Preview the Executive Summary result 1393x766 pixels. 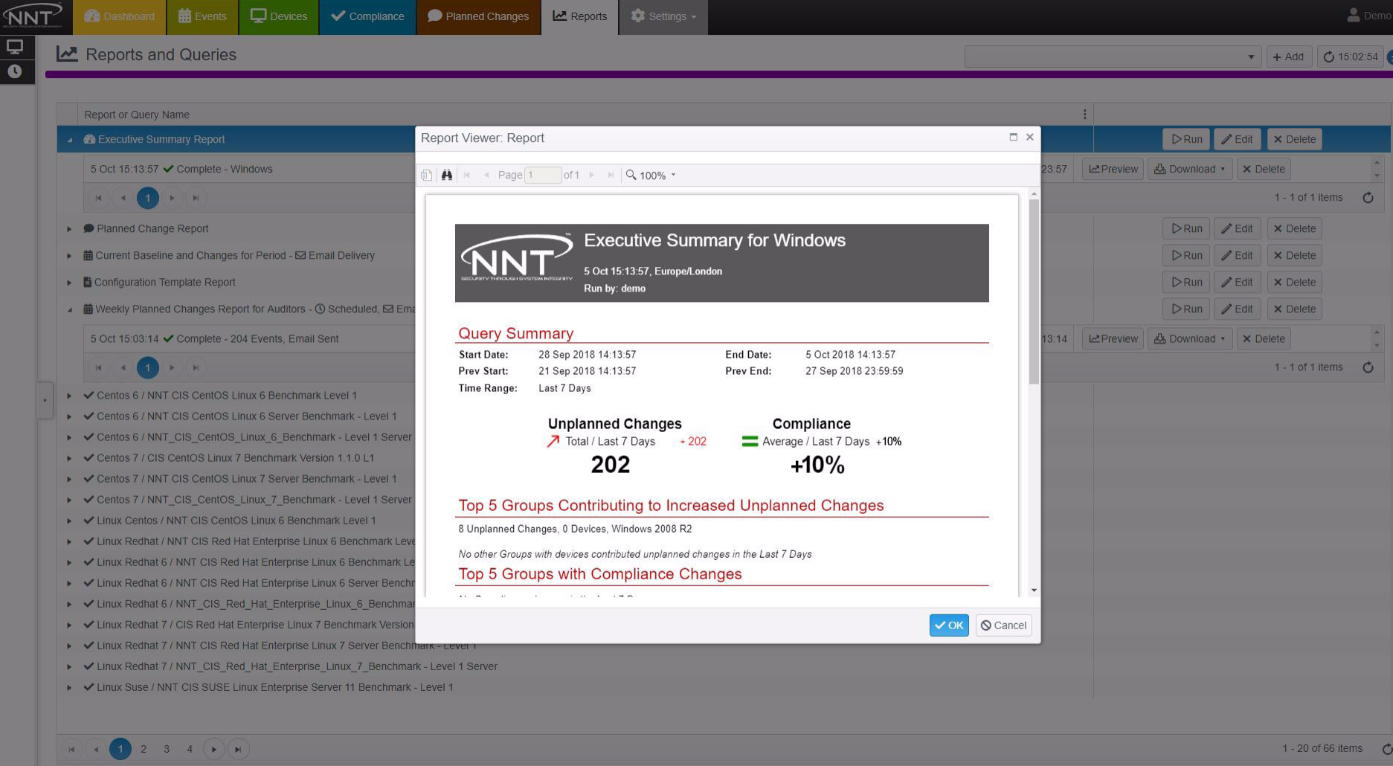pyautogui.click(x=1113, y=169)
